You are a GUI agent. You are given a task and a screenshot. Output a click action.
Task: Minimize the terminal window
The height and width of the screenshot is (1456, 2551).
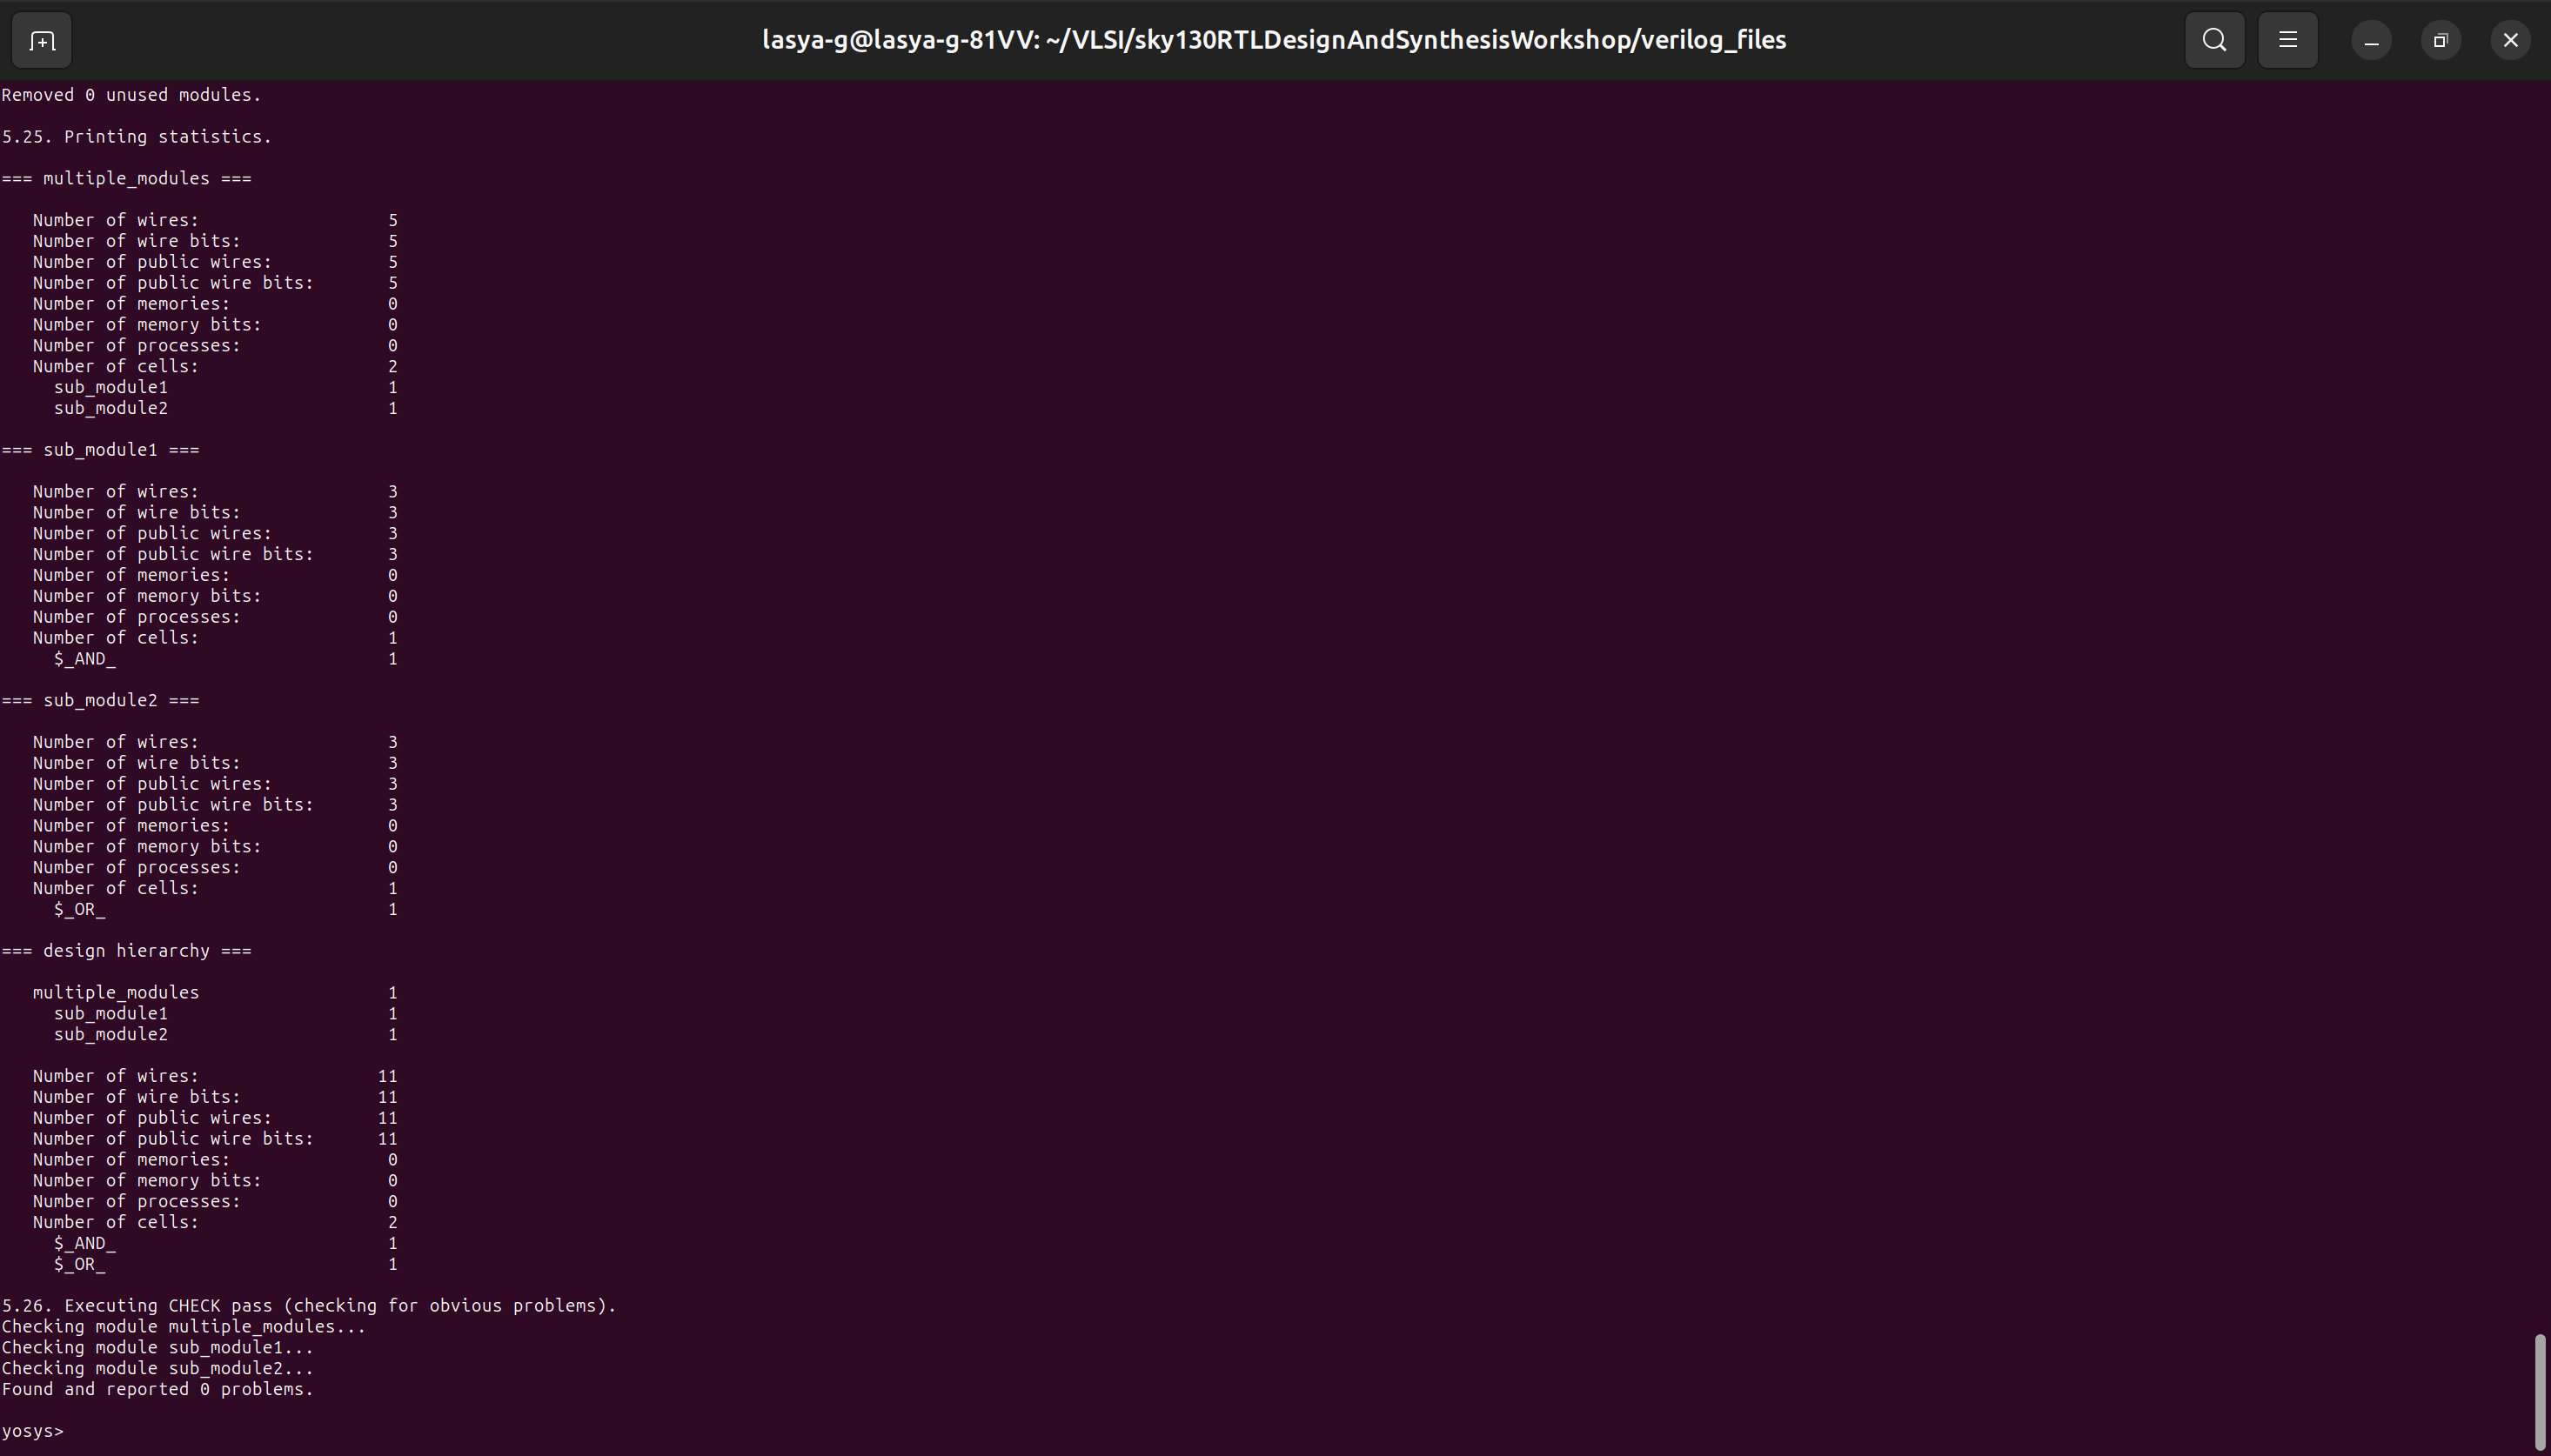pos(2371,39)
